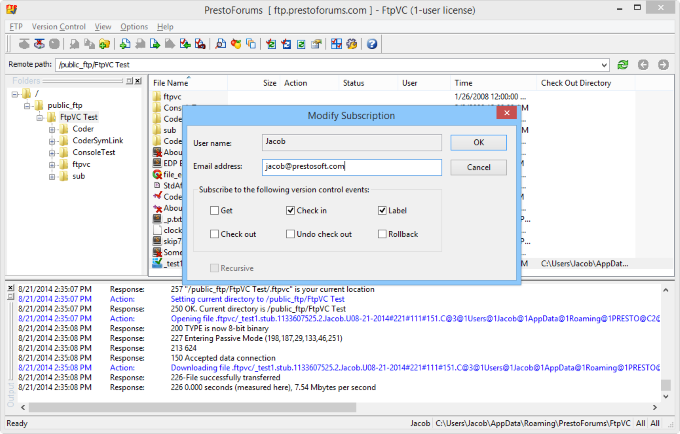Enable the Get event checkbox

[x=214, y=210]
